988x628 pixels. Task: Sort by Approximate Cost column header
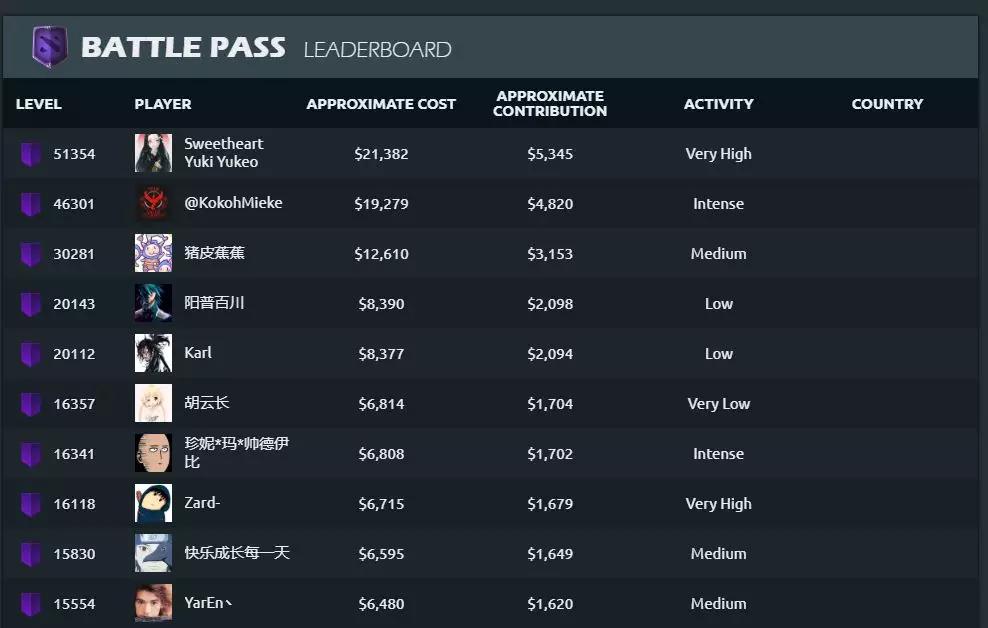(x=381, y=104)
